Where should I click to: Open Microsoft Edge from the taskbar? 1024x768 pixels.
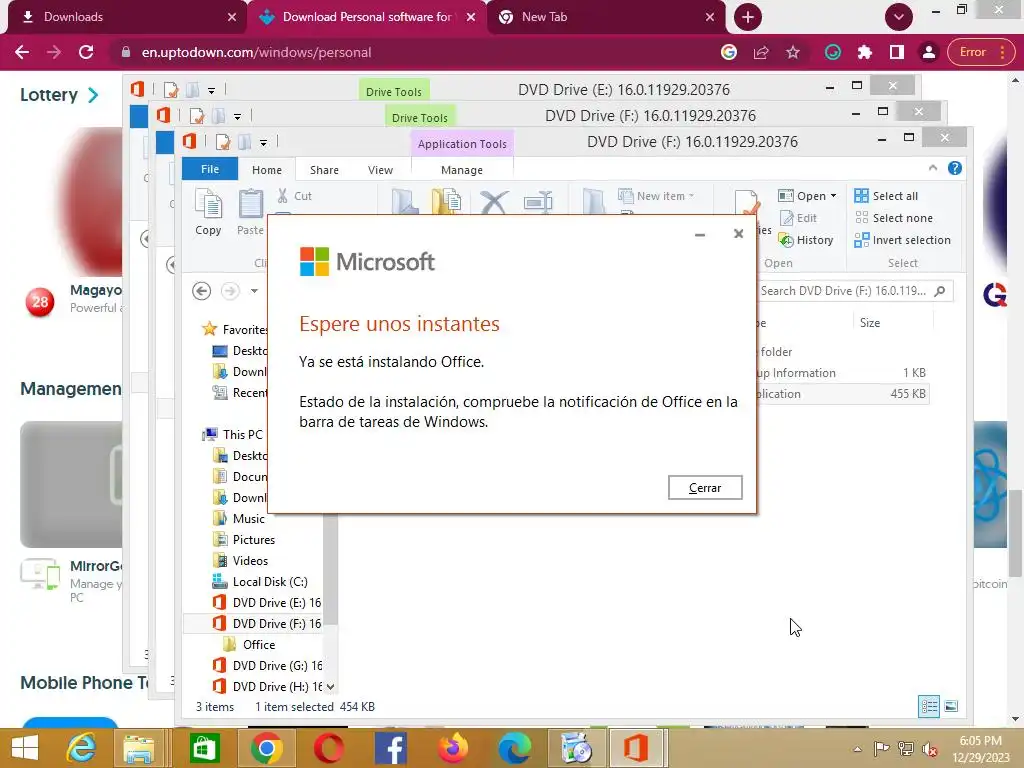[x=515, y=747]
